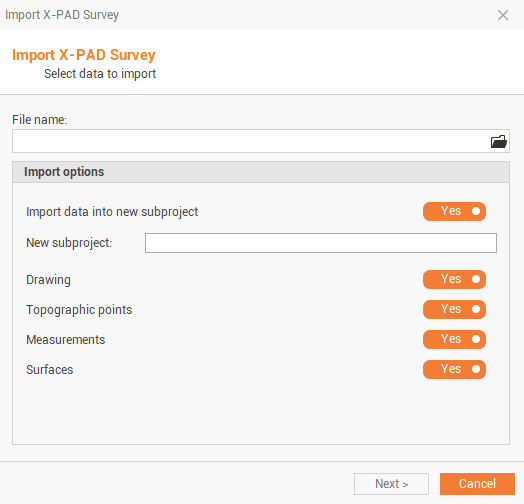Click the Surfaces option label
524x504 pixels.
point(50,370)
